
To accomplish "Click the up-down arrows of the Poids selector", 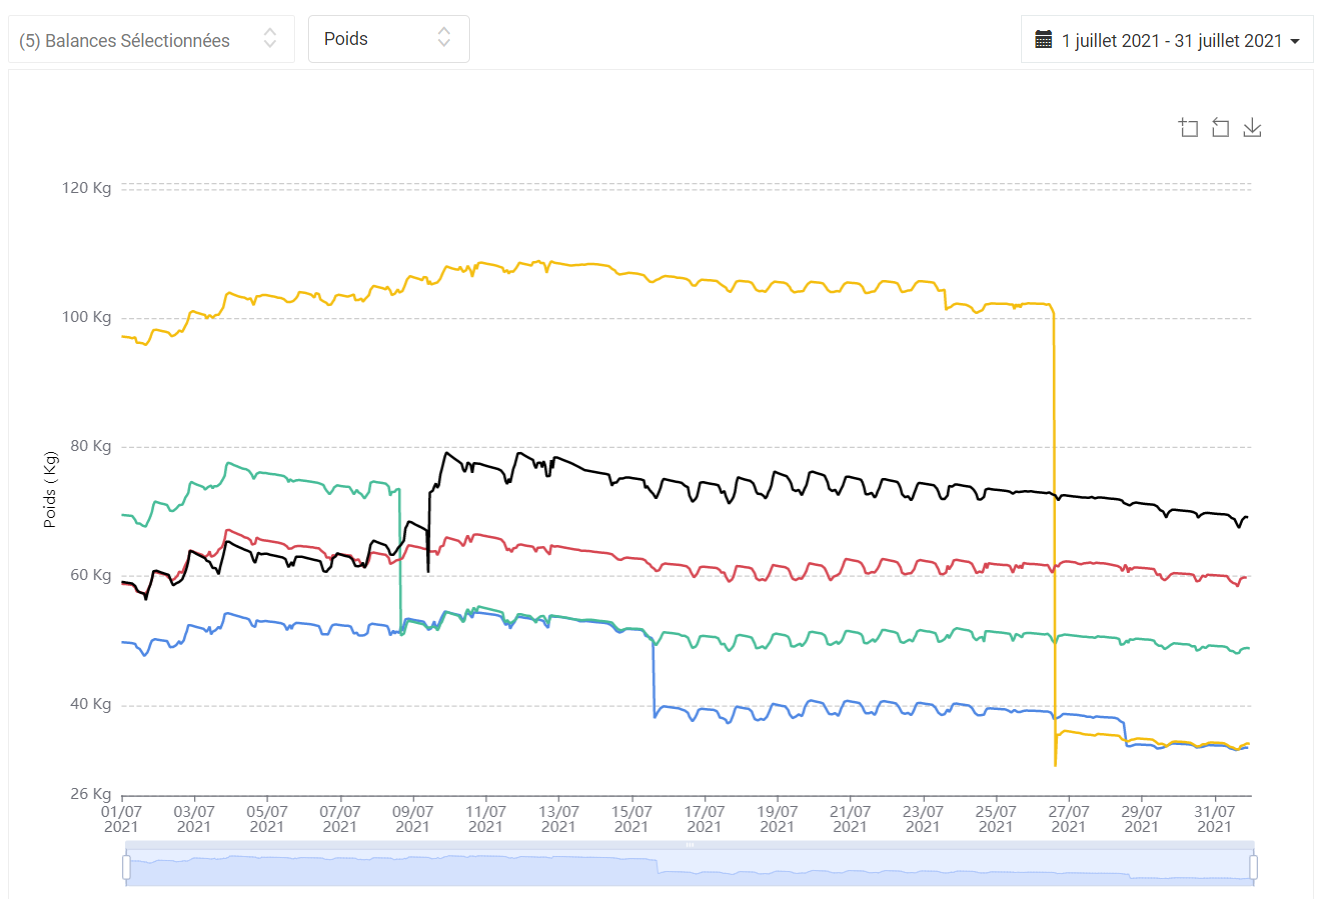I will [x=444, y=38].
